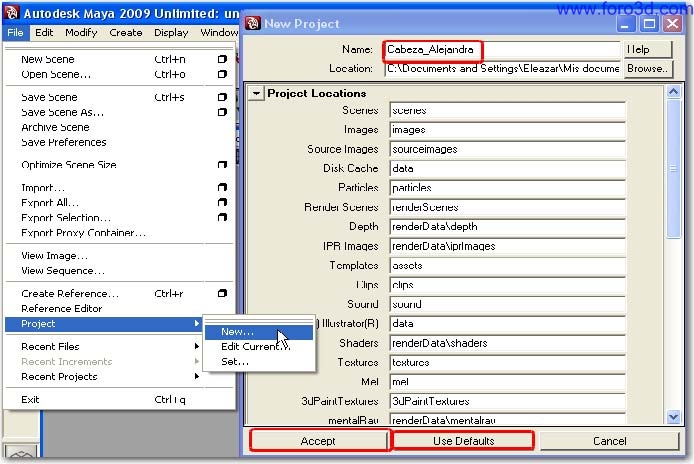694x464 pixels.
Task: Open the Window menu
Action: [219, 33]
